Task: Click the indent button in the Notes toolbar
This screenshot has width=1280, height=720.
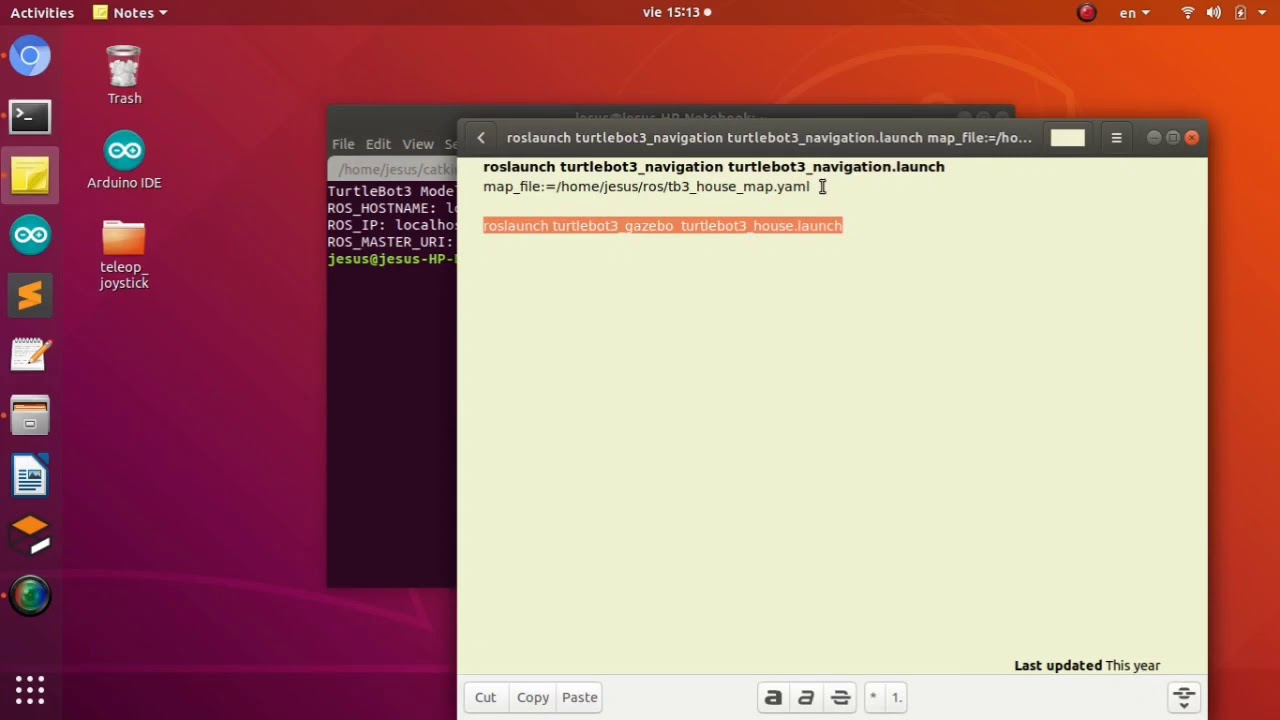Action: pos(1184,697)
